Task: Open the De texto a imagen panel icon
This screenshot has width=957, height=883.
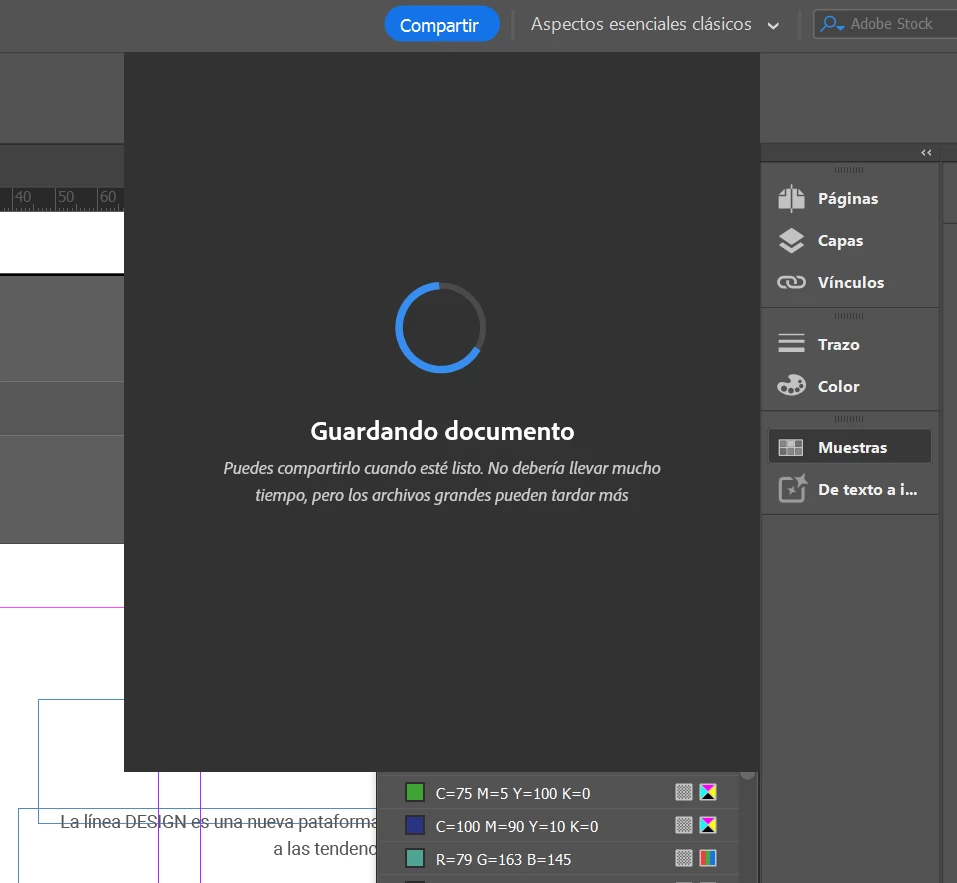Action: [792, 488]
